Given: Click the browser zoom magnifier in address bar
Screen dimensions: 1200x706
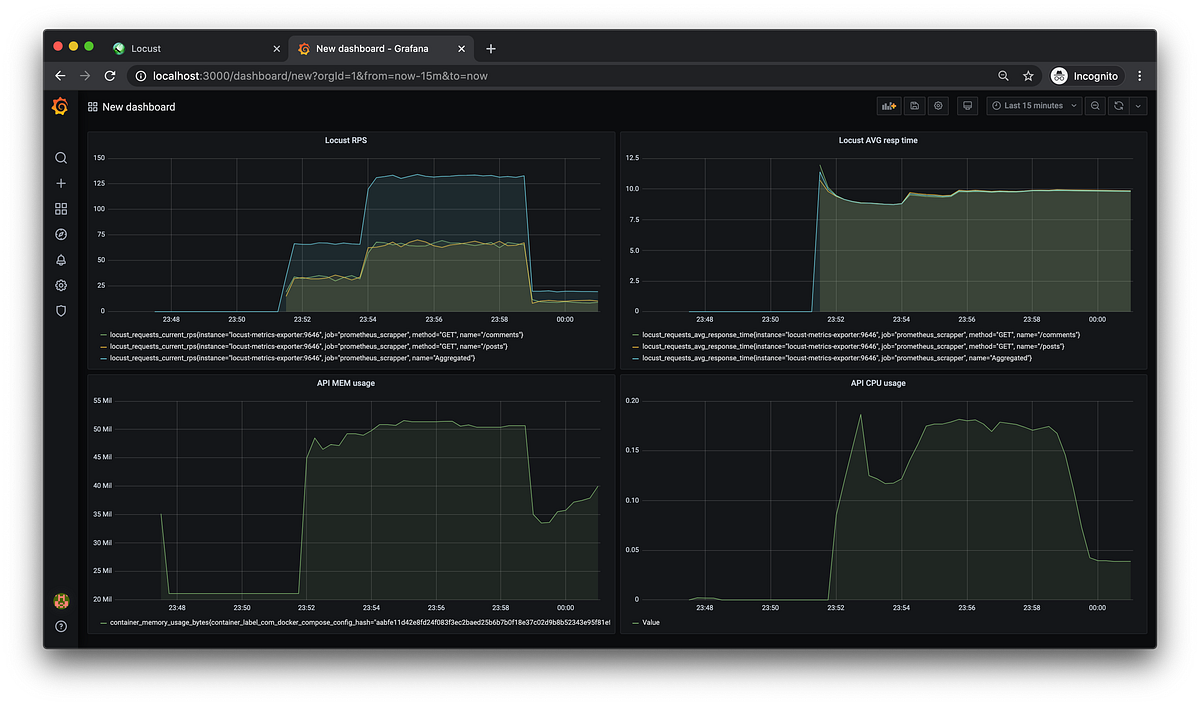Looking at the screenshot, I should 1003,76.
